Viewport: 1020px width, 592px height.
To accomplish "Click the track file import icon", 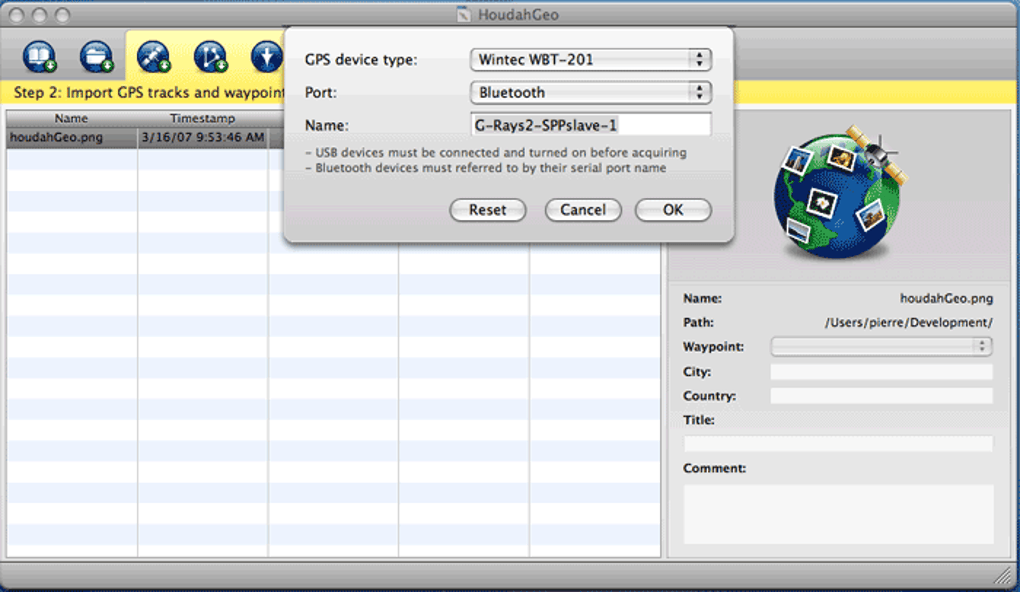I will (x=210, y=56).
